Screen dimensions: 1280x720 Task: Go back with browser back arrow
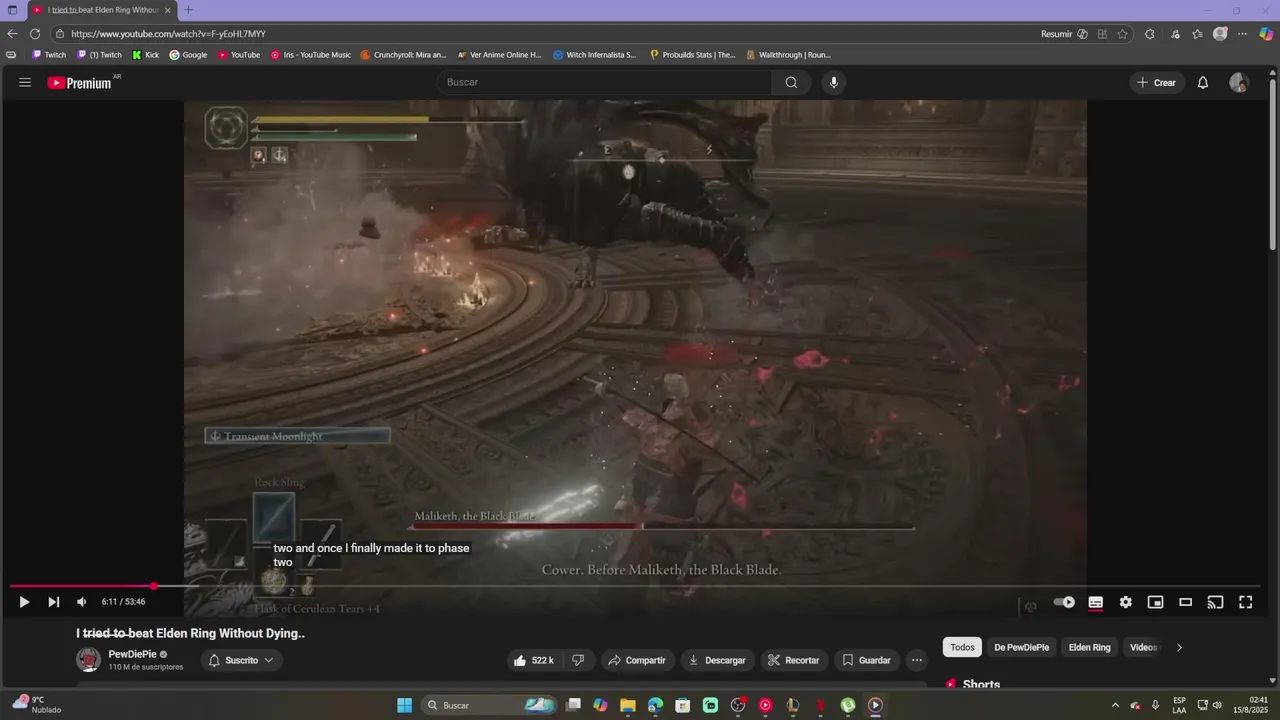tap(12, 34)
